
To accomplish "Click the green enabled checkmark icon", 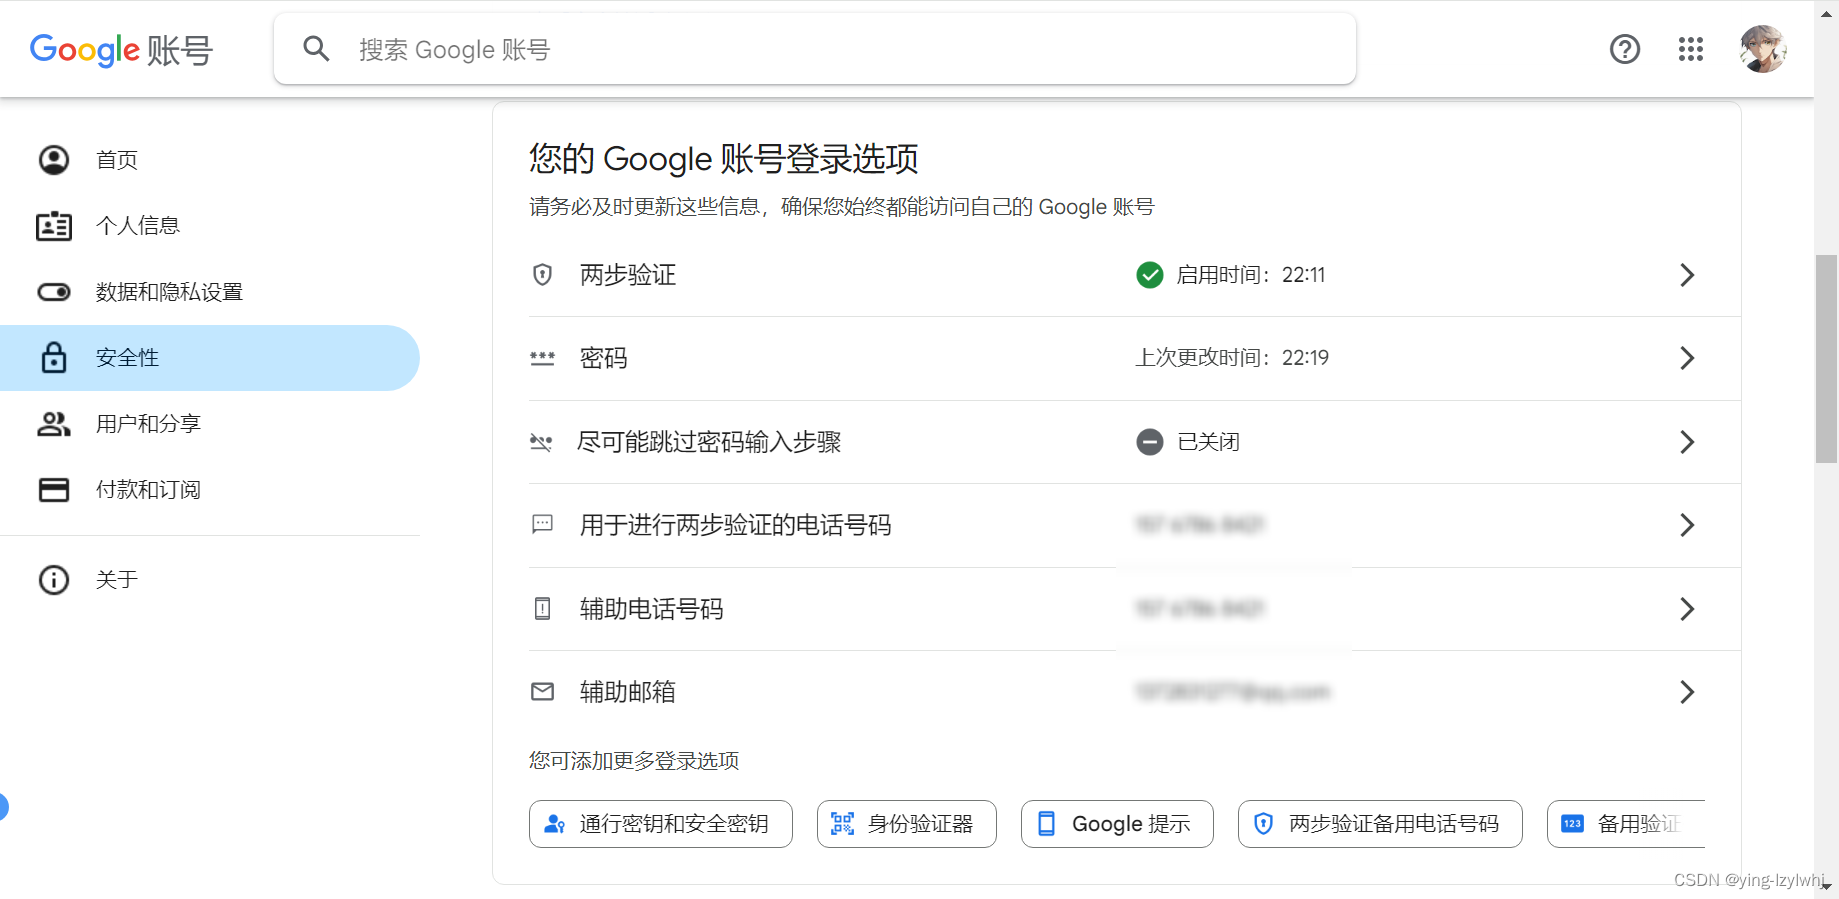I will point(1150,275).
